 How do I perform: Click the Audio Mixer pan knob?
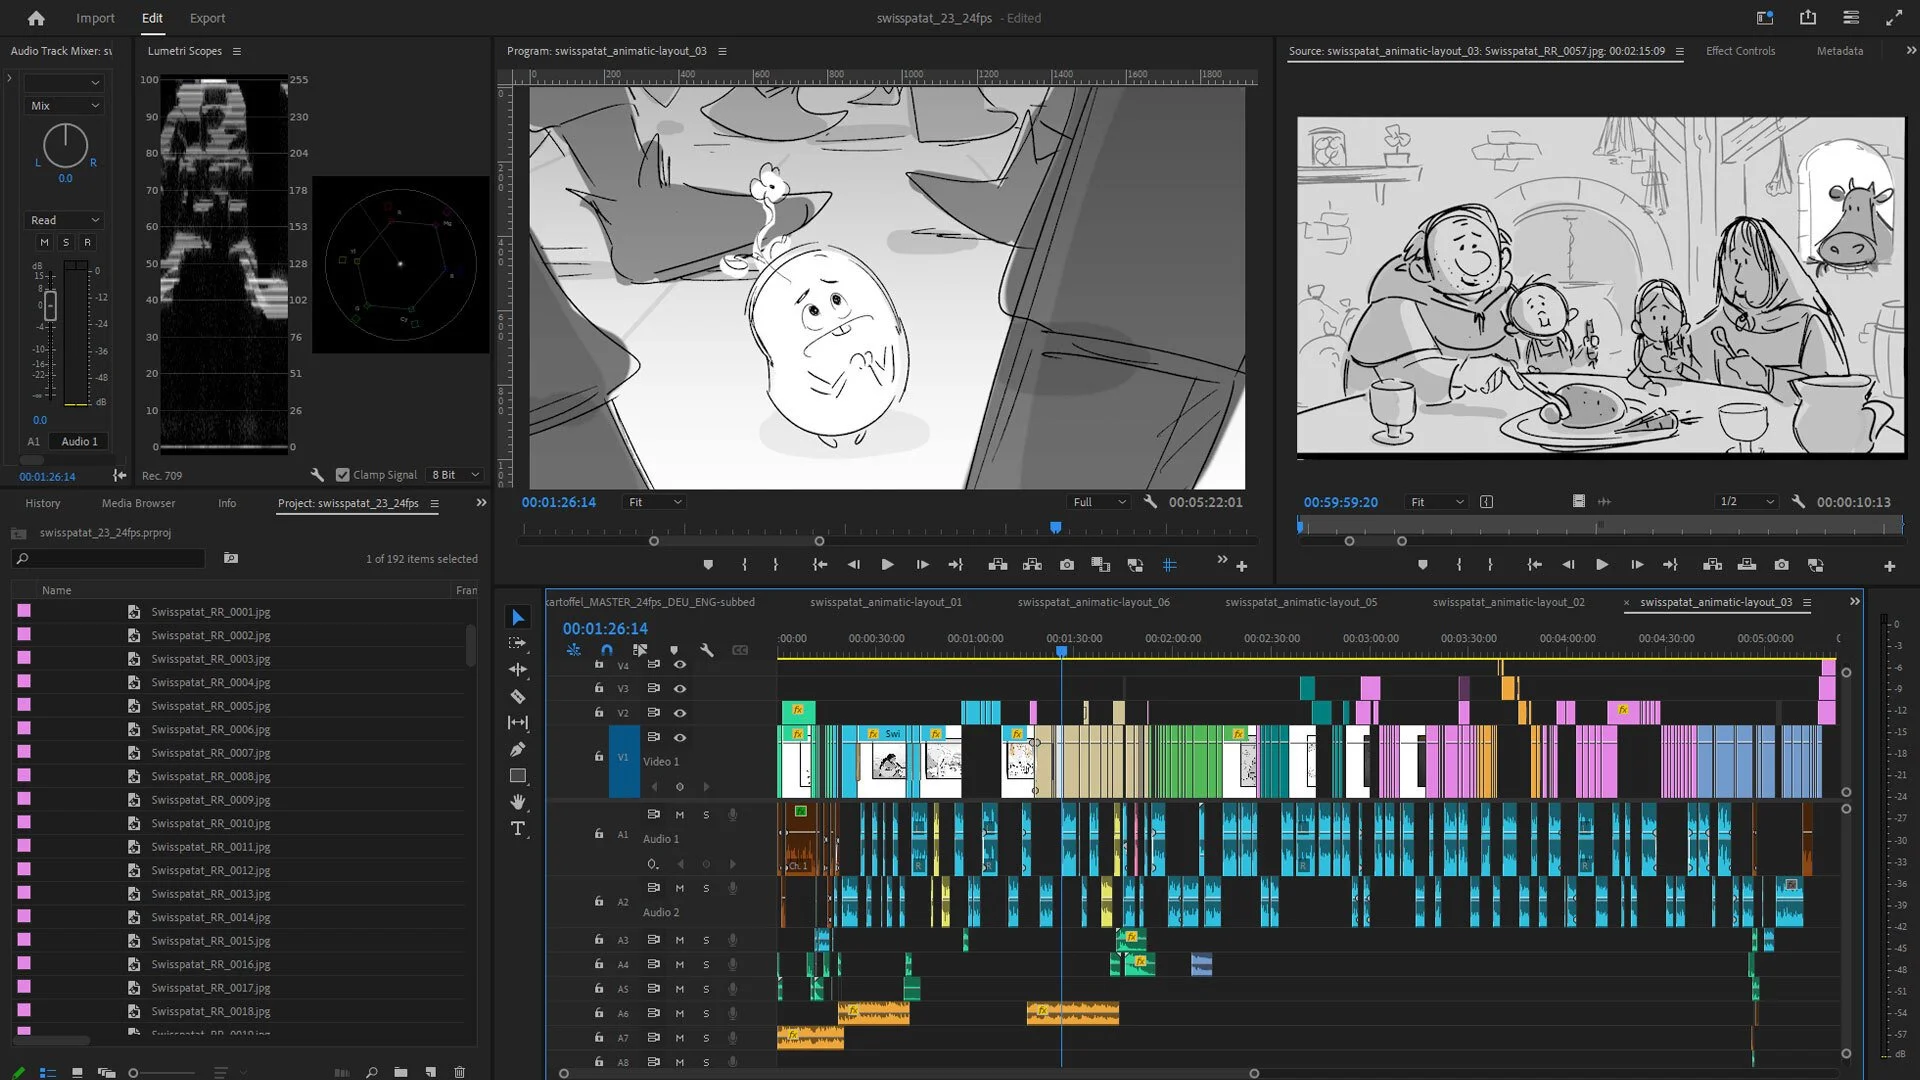pos(65,146)
